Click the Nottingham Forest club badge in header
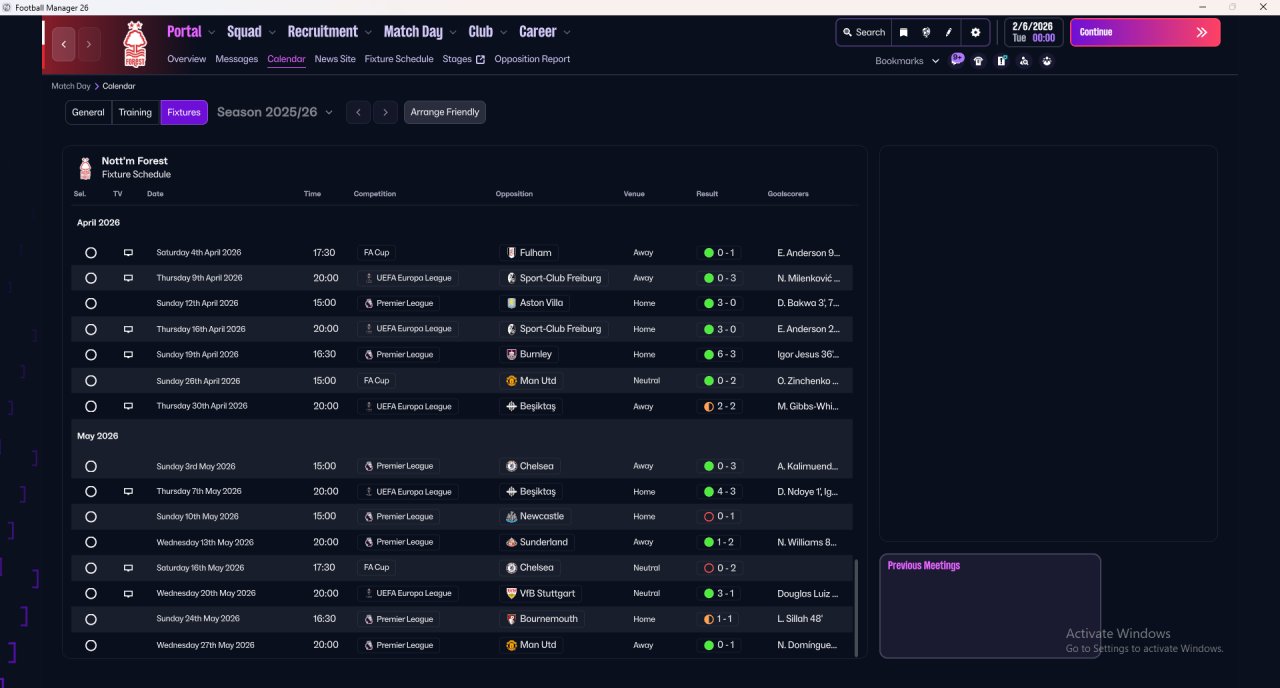The height and width of the screenshot is (688, 1280). pos(134,44)
